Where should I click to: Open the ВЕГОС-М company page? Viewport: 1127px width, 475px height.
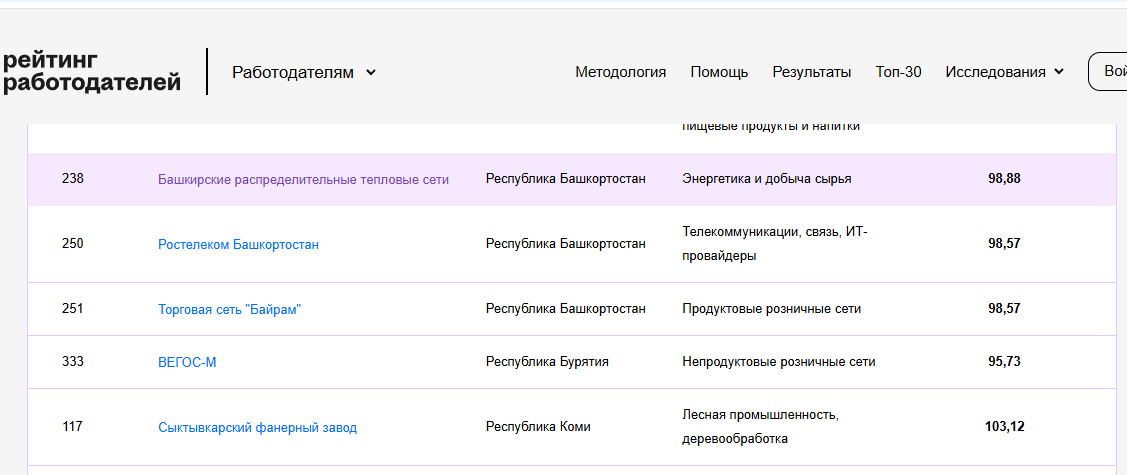point(187,363)
